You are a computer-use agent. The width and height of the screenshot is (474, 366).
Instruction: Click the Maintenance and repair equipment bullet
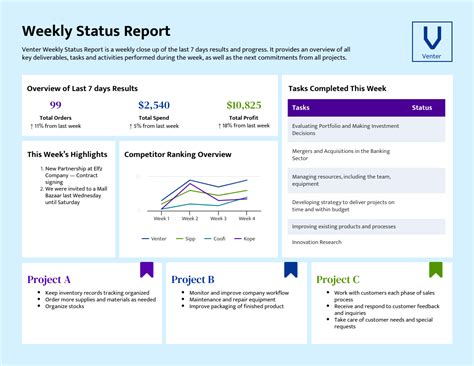232,300
